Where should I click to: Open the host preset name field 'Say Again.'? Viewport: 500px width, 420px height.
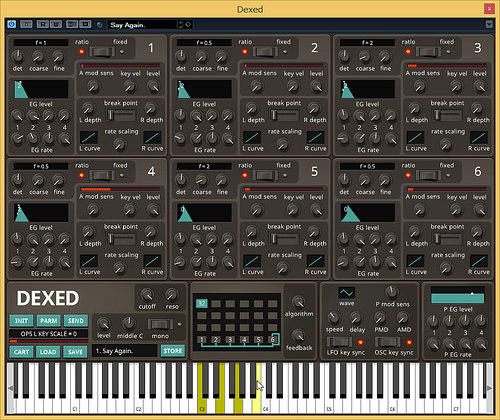tap(142, 25)
